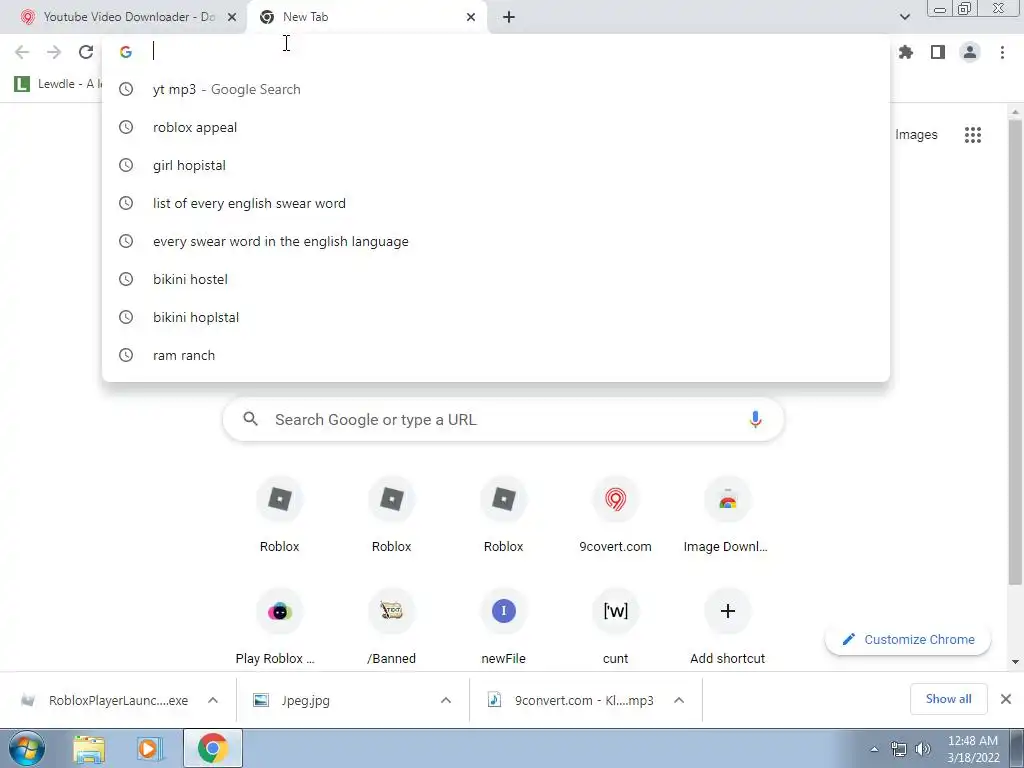Open the Lewdle bookmark
Screen dimensions: 1024x768
pos(57,84)
